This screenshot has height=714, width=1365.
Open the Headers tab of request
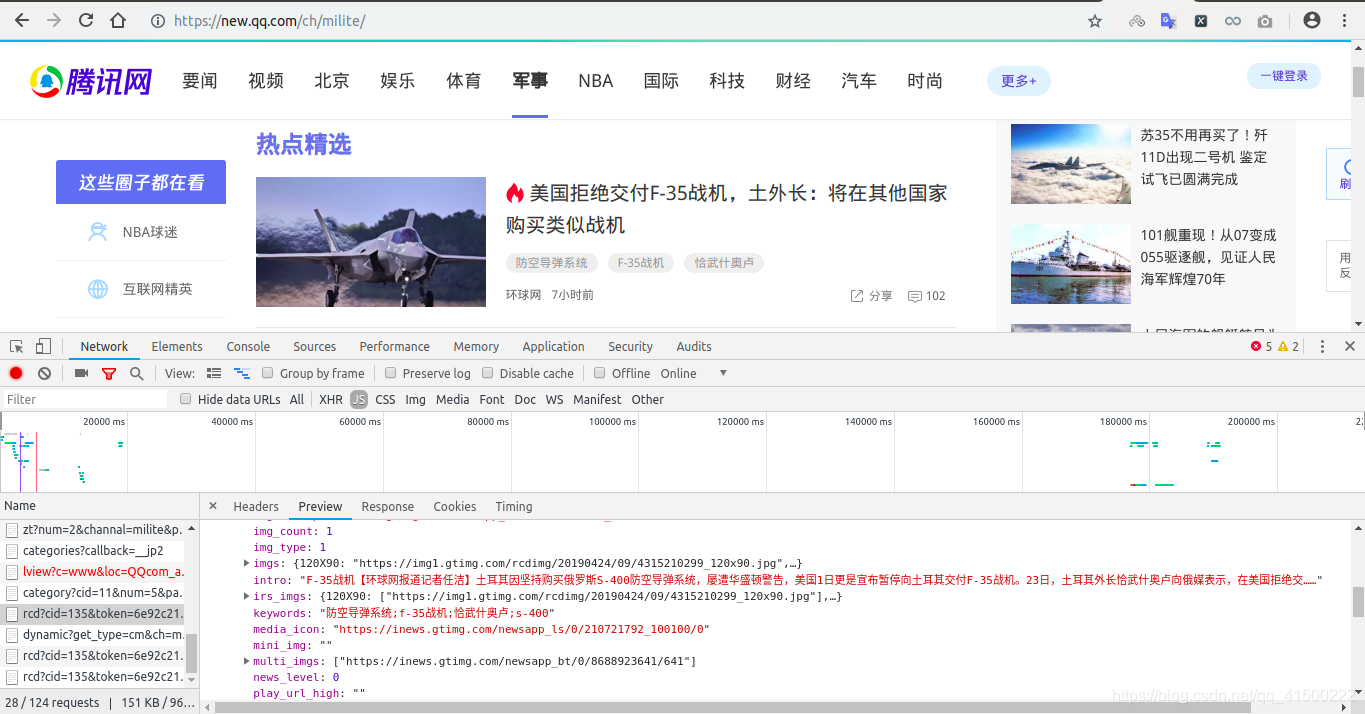tap(256, 506)
